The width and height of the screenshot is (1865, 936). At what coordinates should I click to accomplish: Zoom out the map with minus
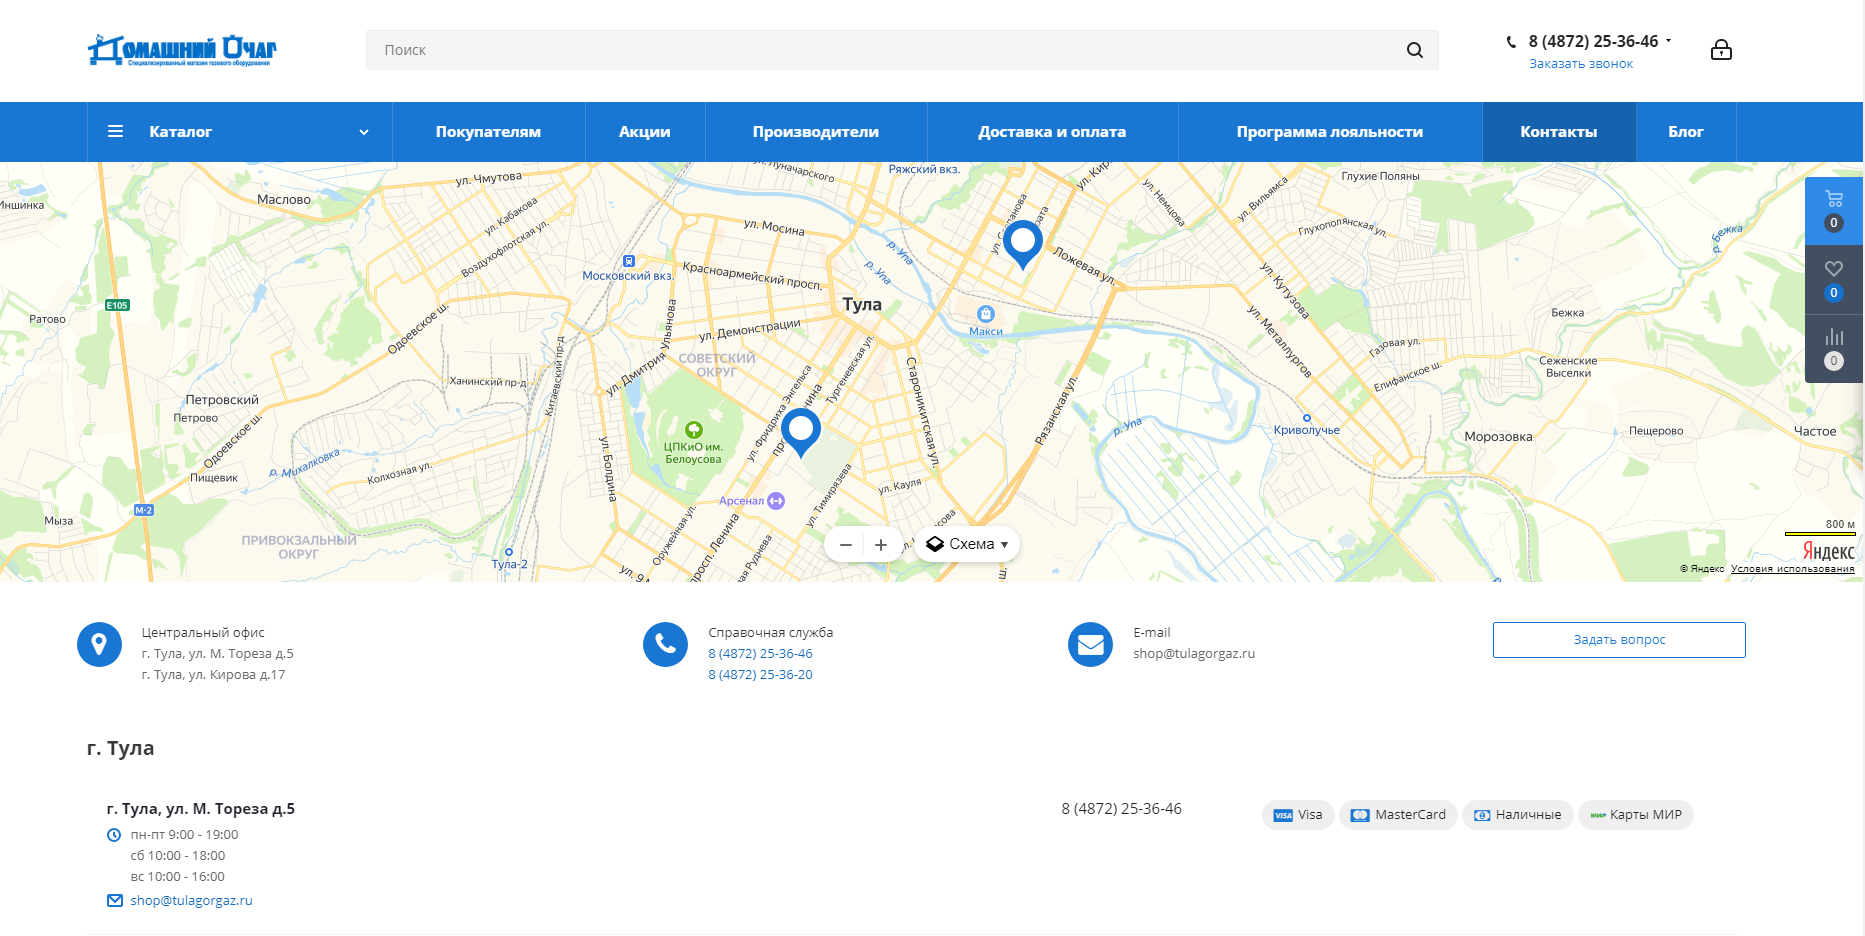(846, 545)
